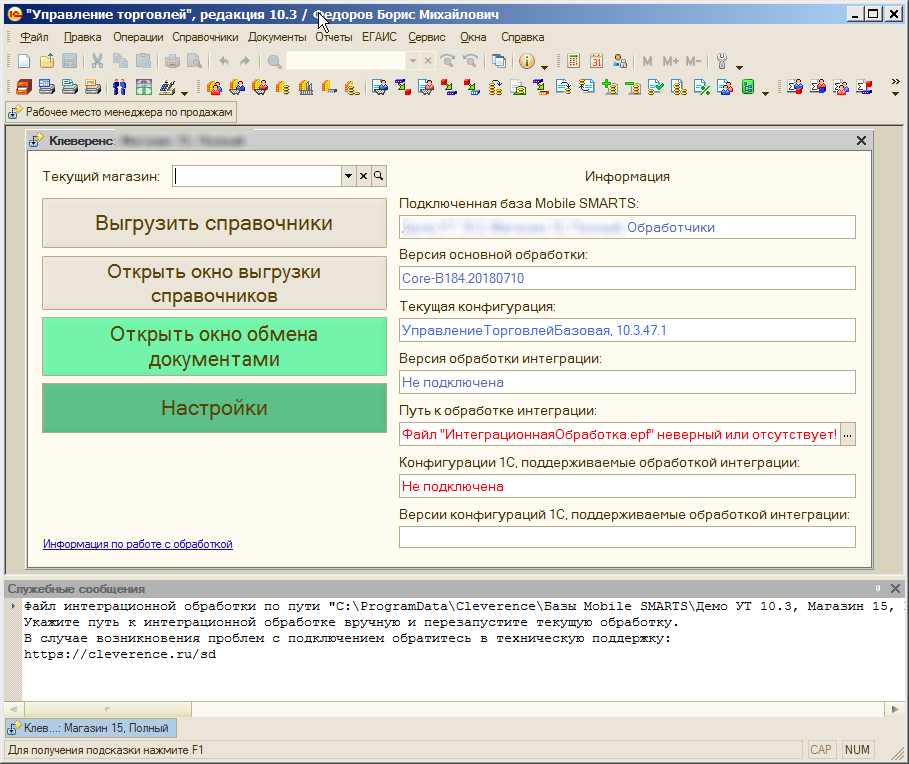
Task: Close the Клеверенс processing window
Action: 861,140
